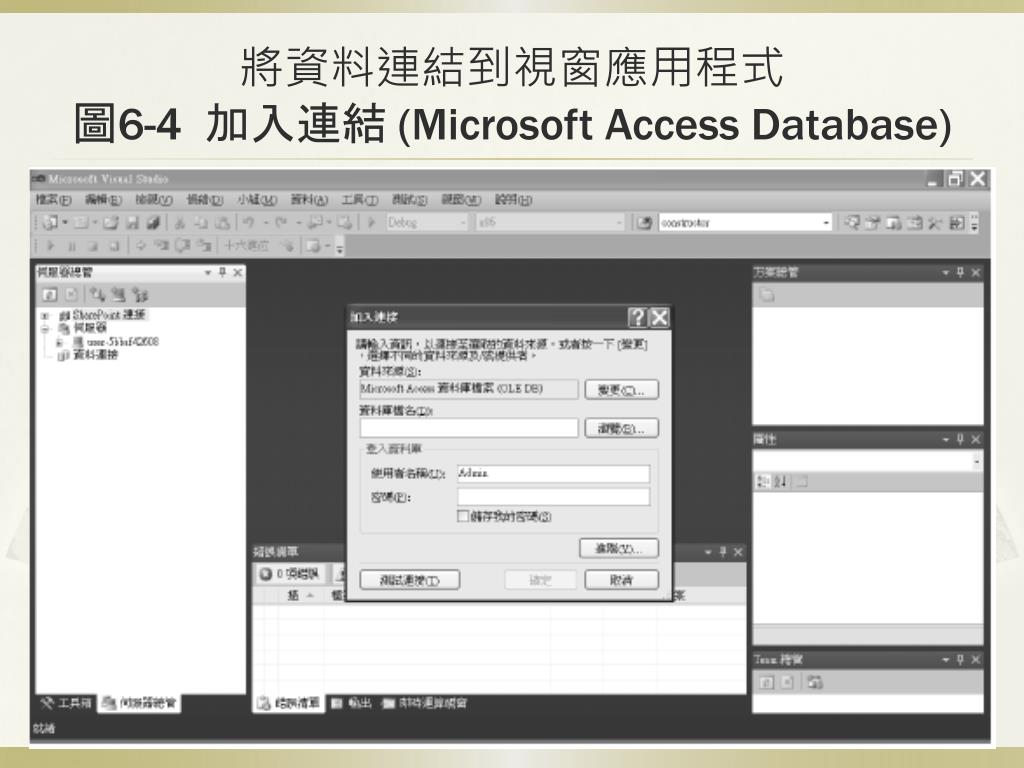Click the 變更(C)... button
The height and width of the screenshot is (768, 1024).
point(621,390)
